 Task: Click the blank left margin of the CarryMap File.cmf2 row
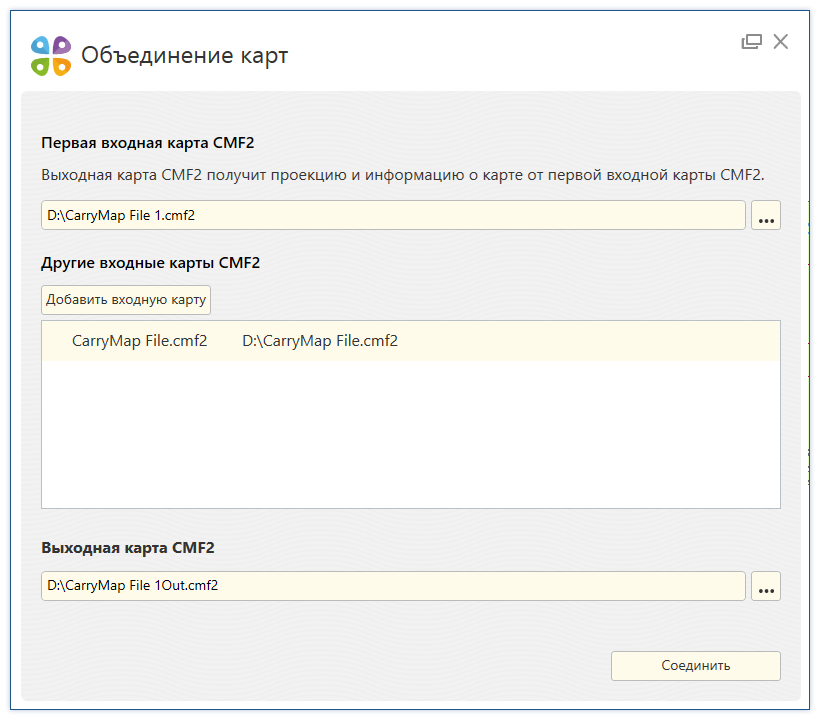pos(56,341)
